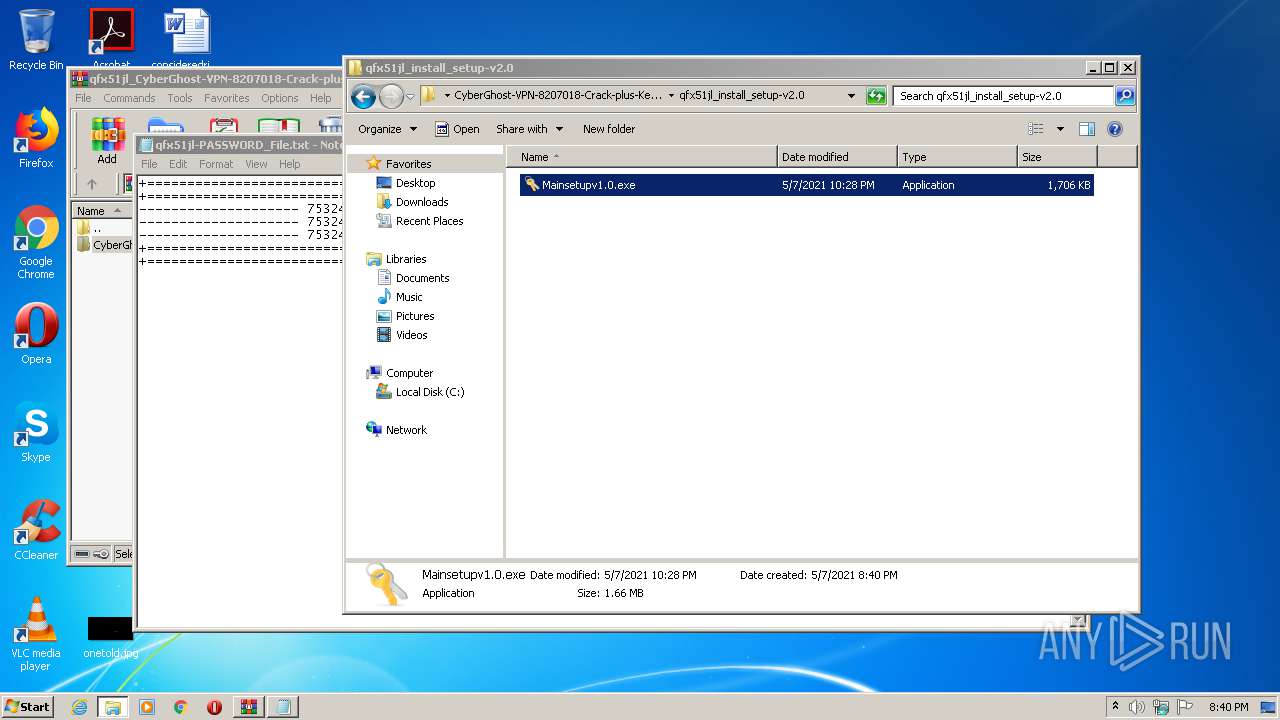Click the search magnifier icon

(x=1125, y=96)
